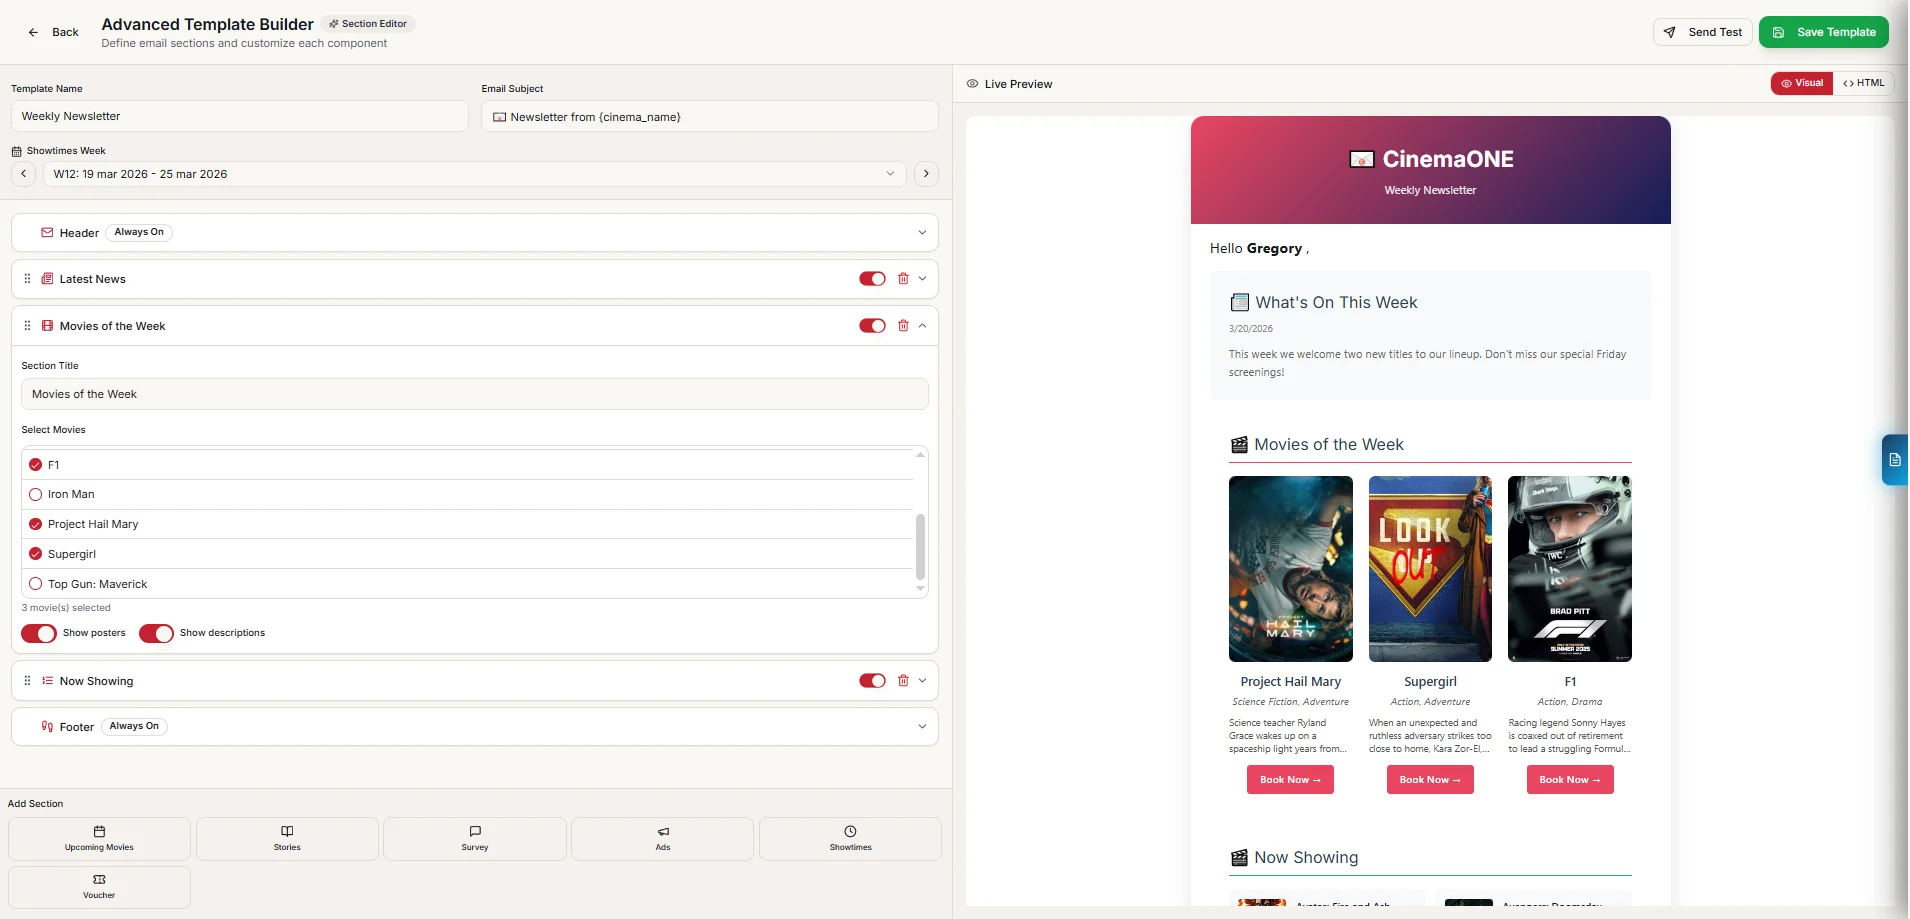Go to next showtimes week
1910x919 pixels.
926,174
